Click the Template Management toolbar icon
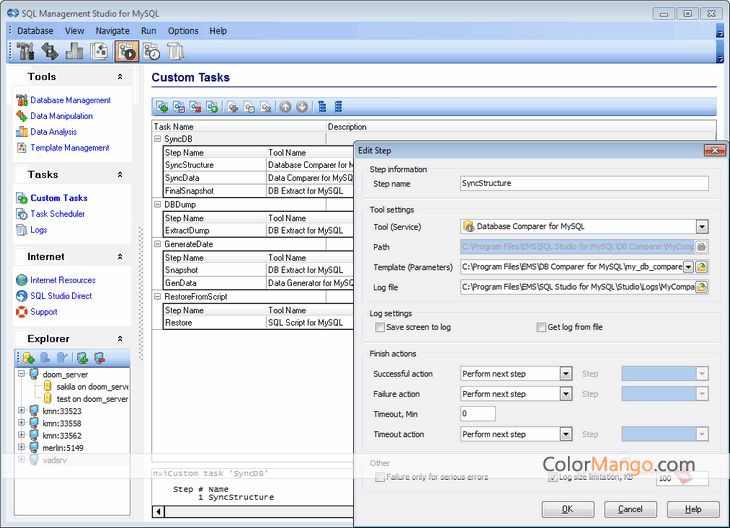The image size is (730, 528). [x=99, y=51]
